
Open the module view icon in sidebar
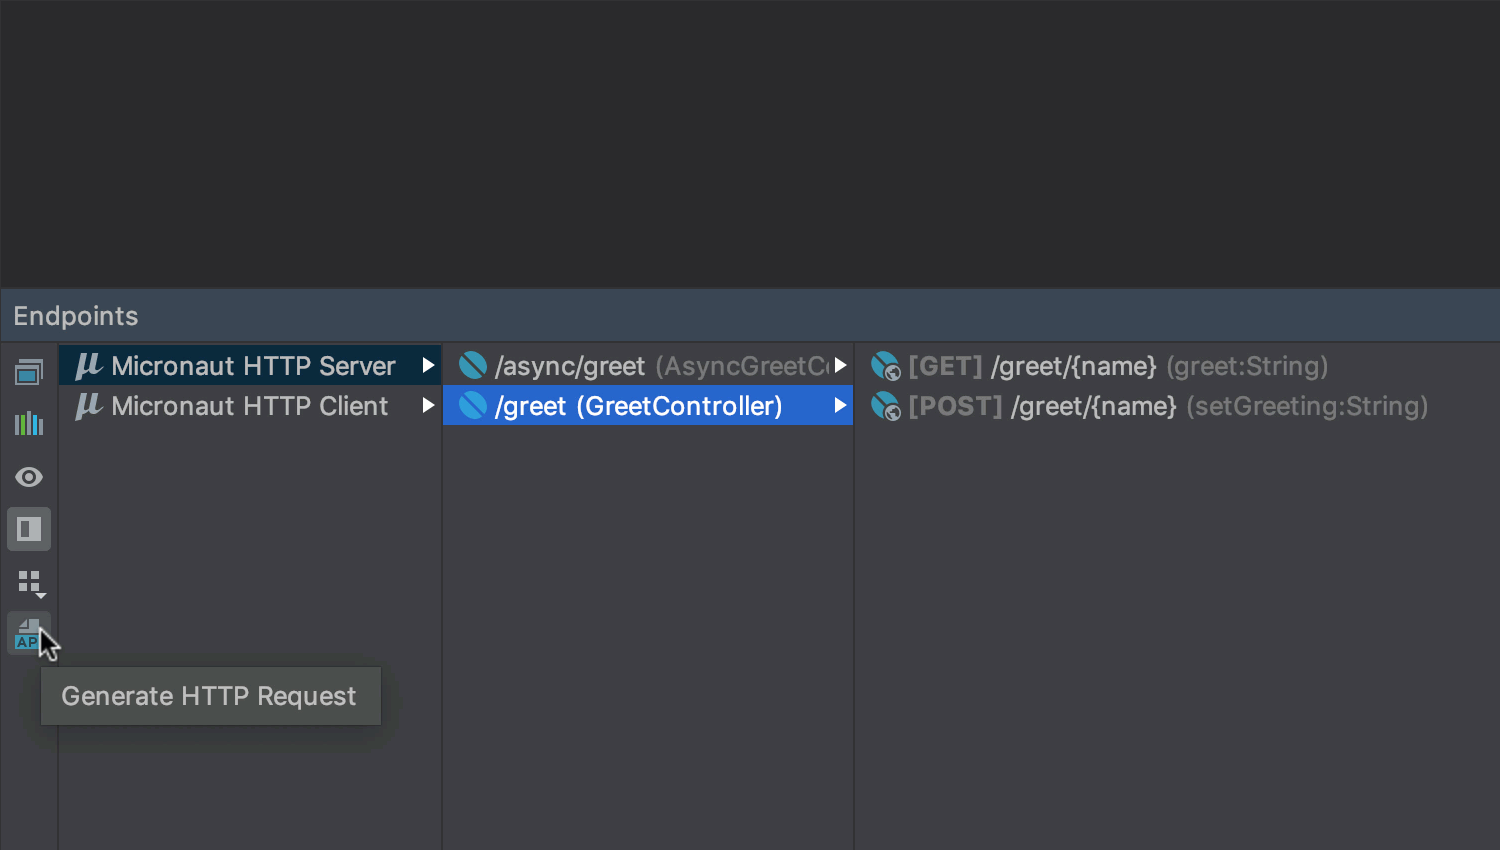(29, 372)
